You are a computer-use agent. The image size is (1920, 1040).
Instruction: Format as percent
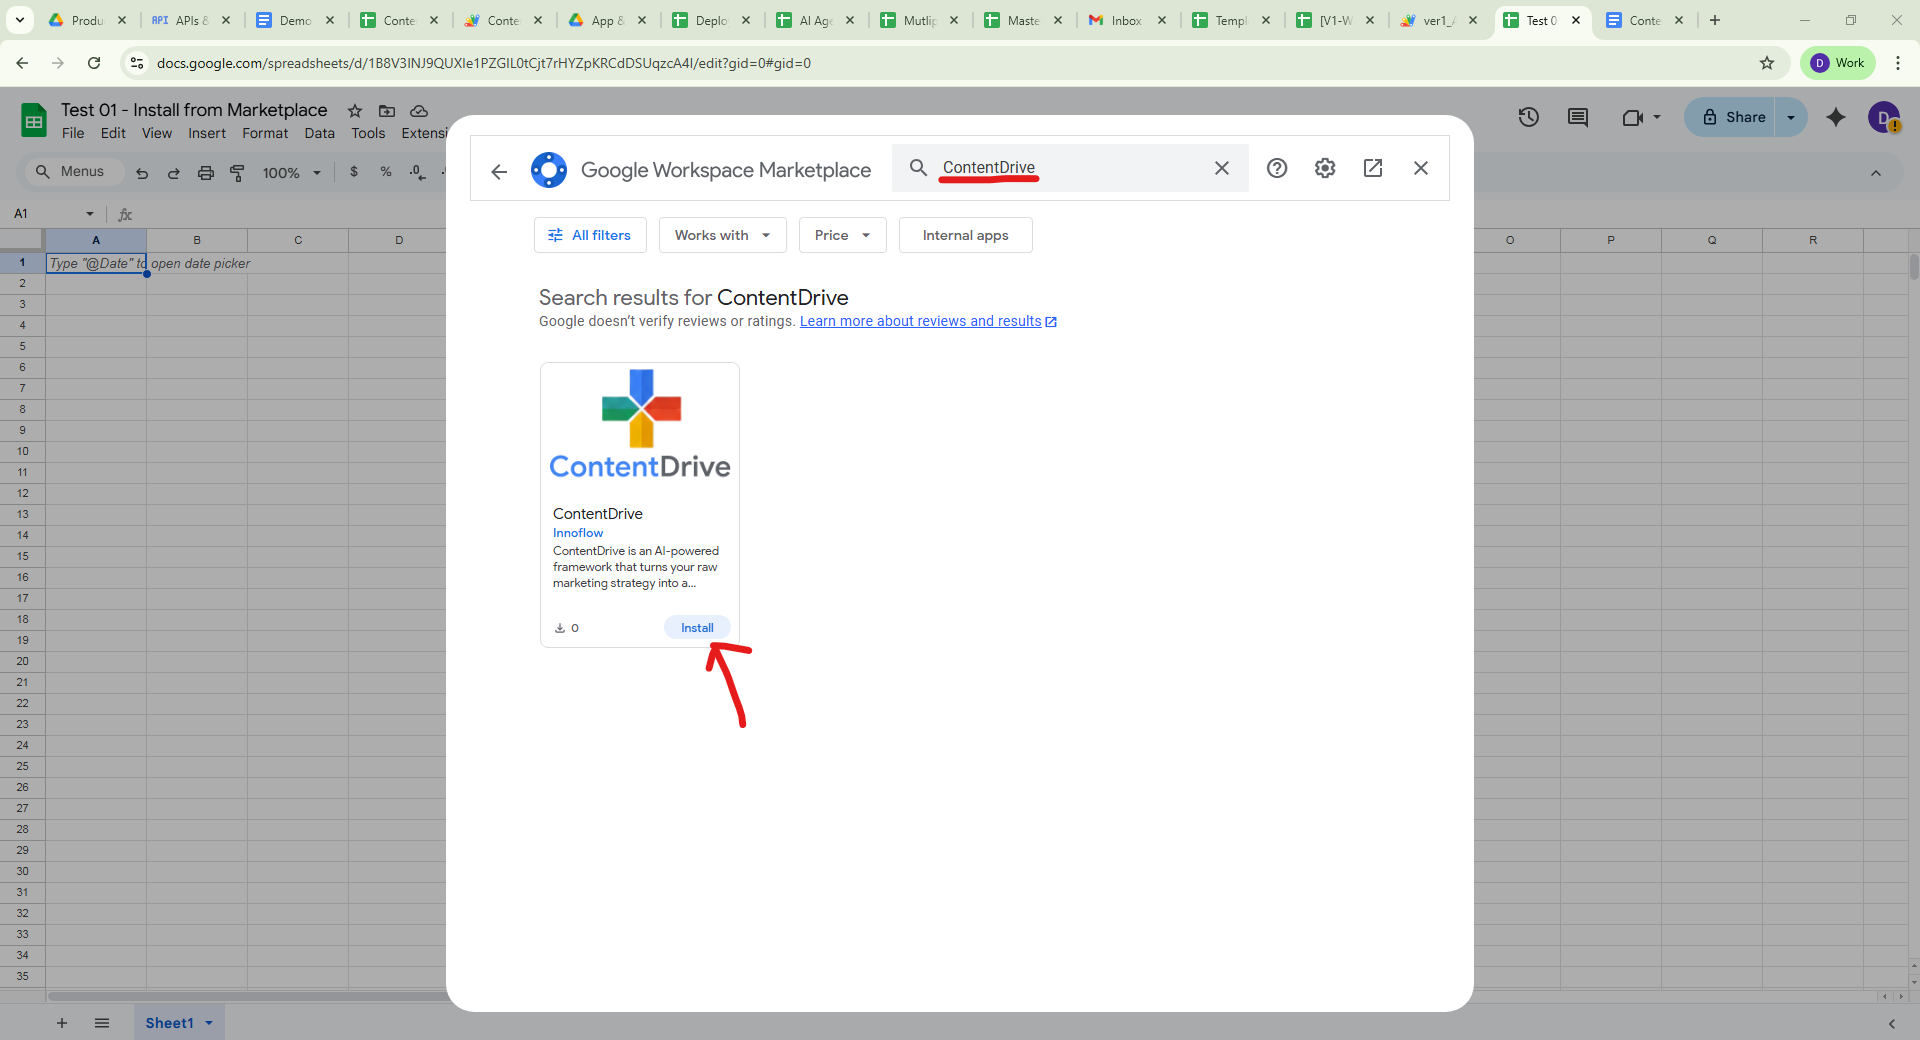pyautogui.click(x=386, y=172)
